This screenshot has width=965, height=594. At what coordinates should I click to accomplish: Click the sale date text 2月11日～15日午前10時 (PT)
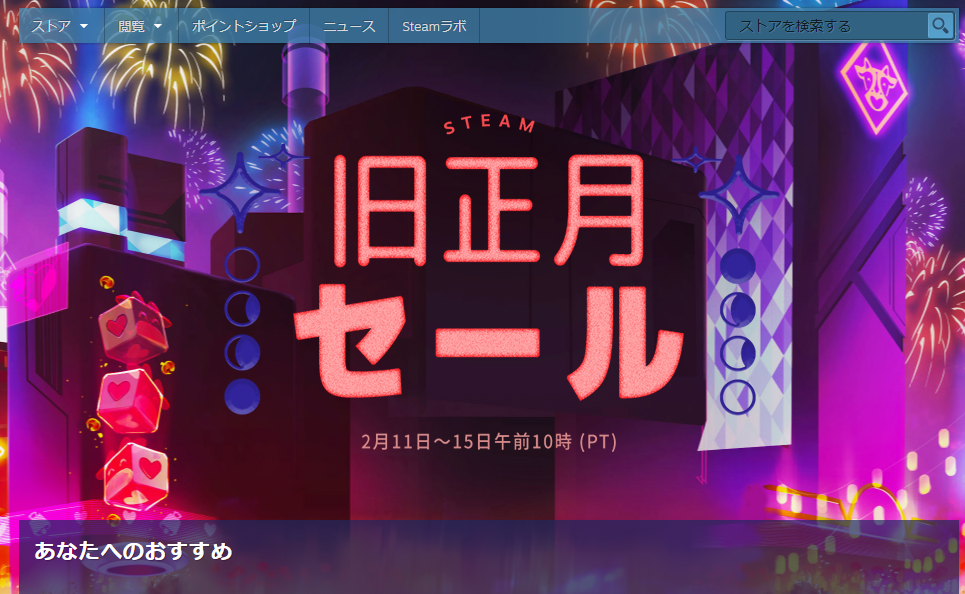point(489,441)
